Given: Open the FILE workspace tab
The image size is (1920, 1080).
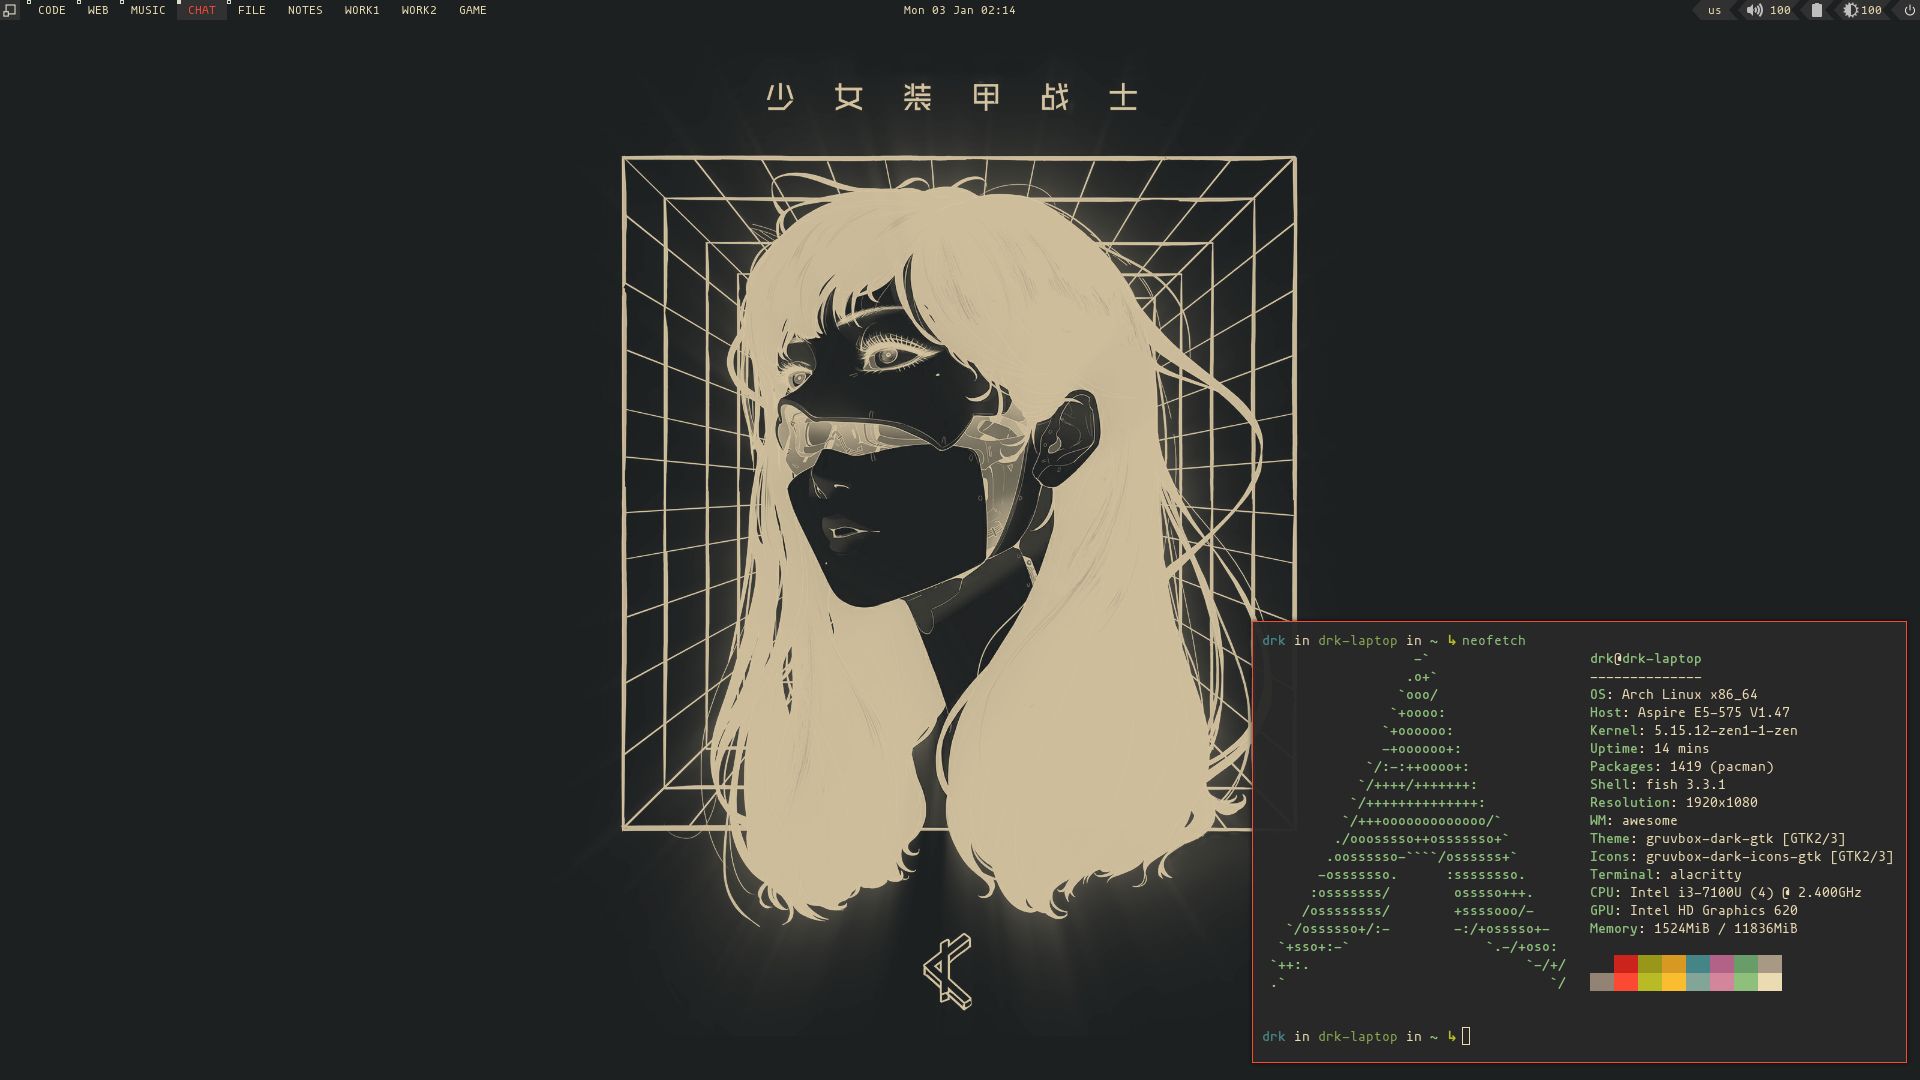Looking at the screenshot, I should [x=252, y=11].
